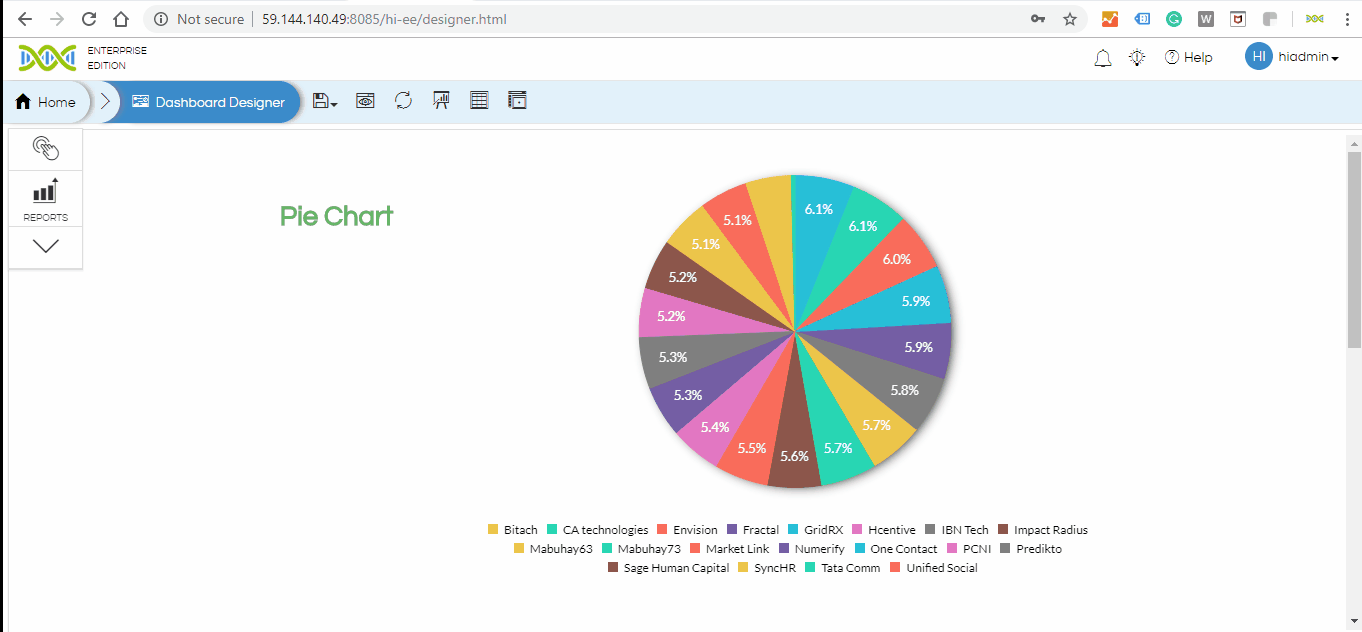This screenshot has height=632, width=1362.
Task: Expand the left sidebar down chevron
Action: point(46,246)
